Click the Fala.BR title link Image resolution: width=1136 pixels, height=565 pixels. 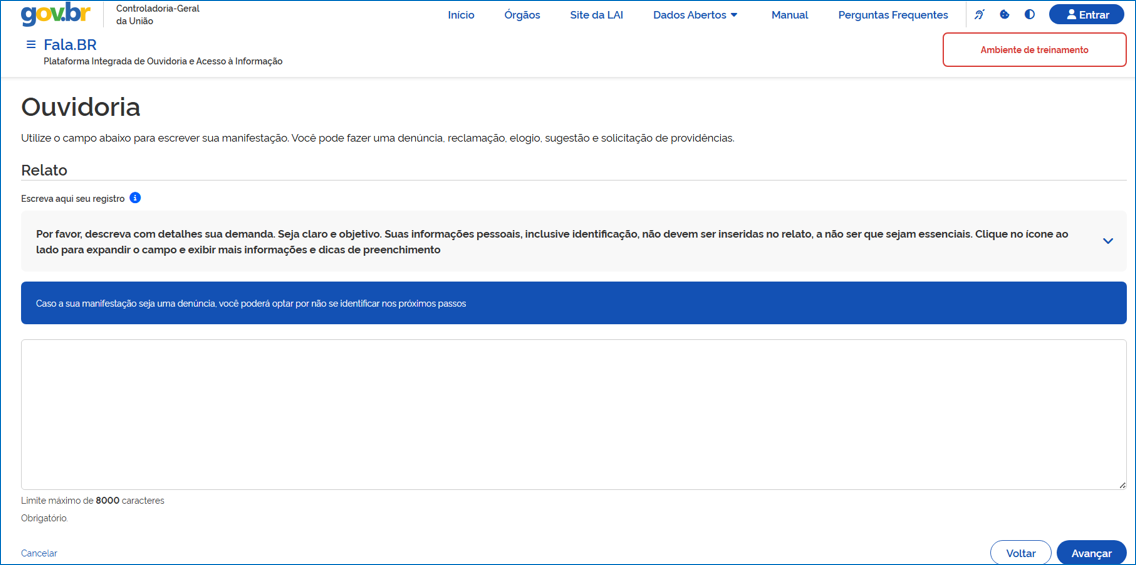click(x=70, y=45)
